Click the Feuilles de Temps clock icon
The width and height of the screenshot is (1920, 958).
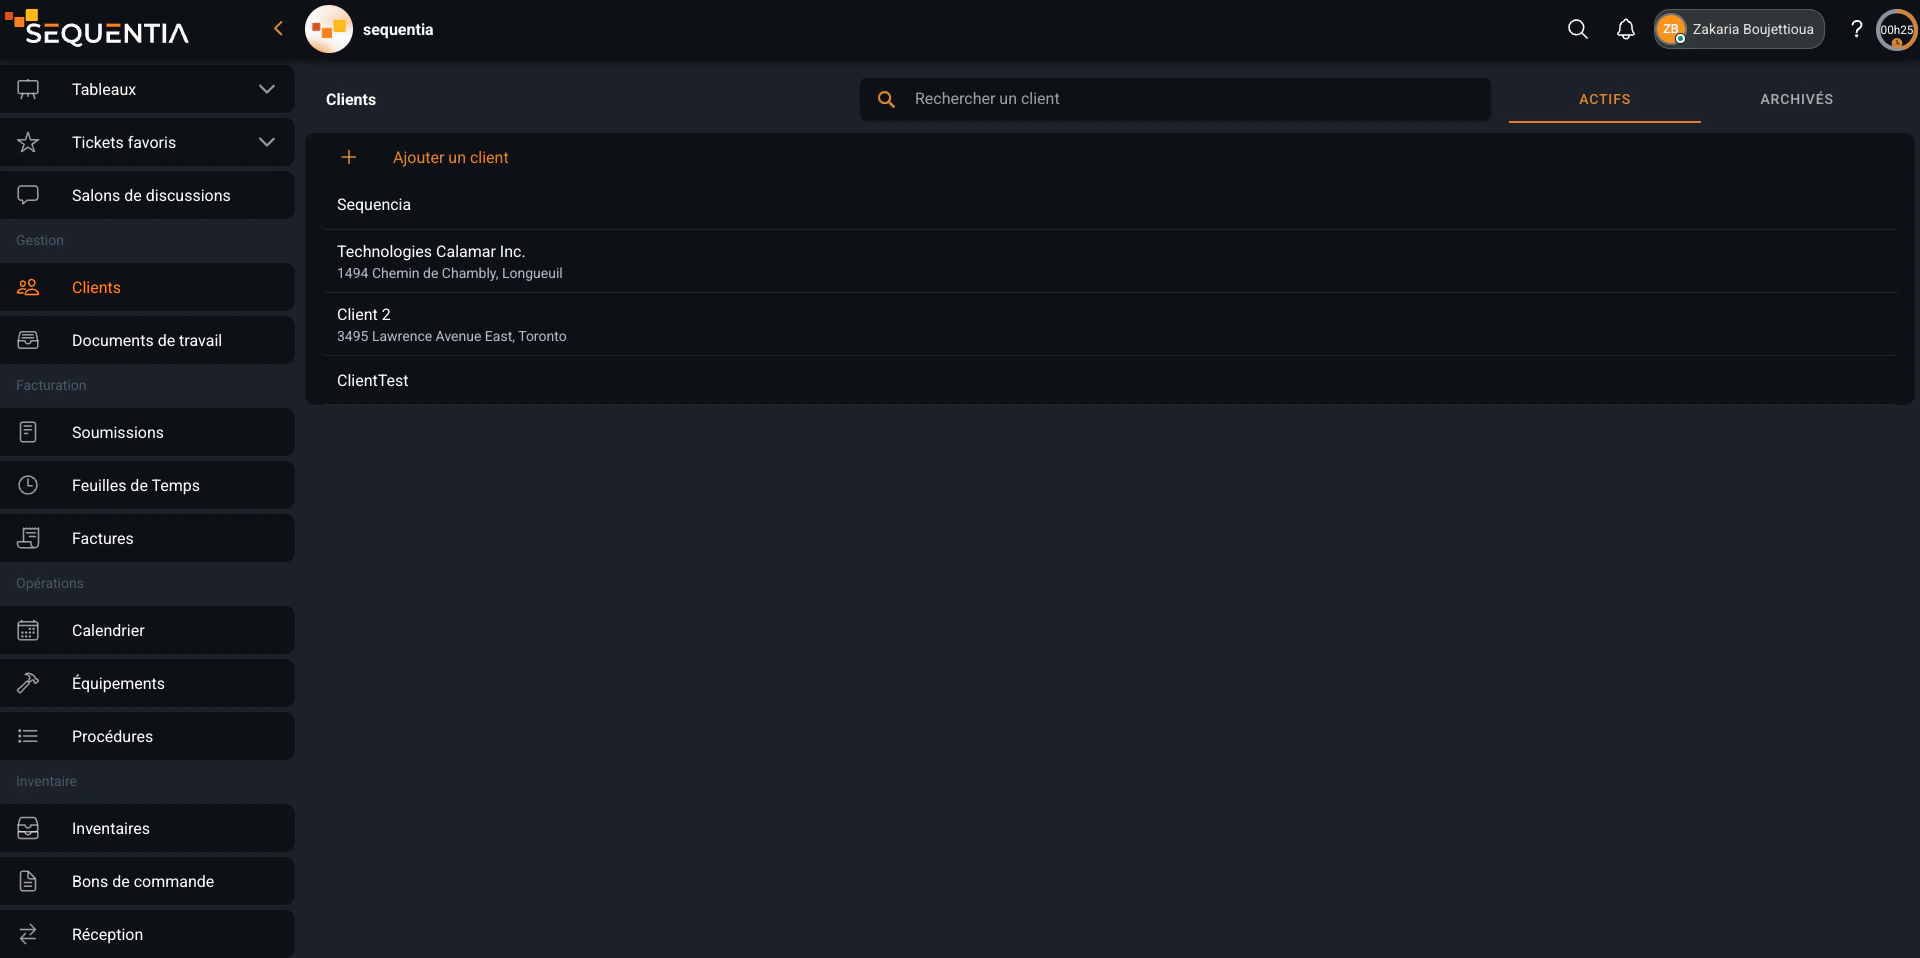[28, 485]
